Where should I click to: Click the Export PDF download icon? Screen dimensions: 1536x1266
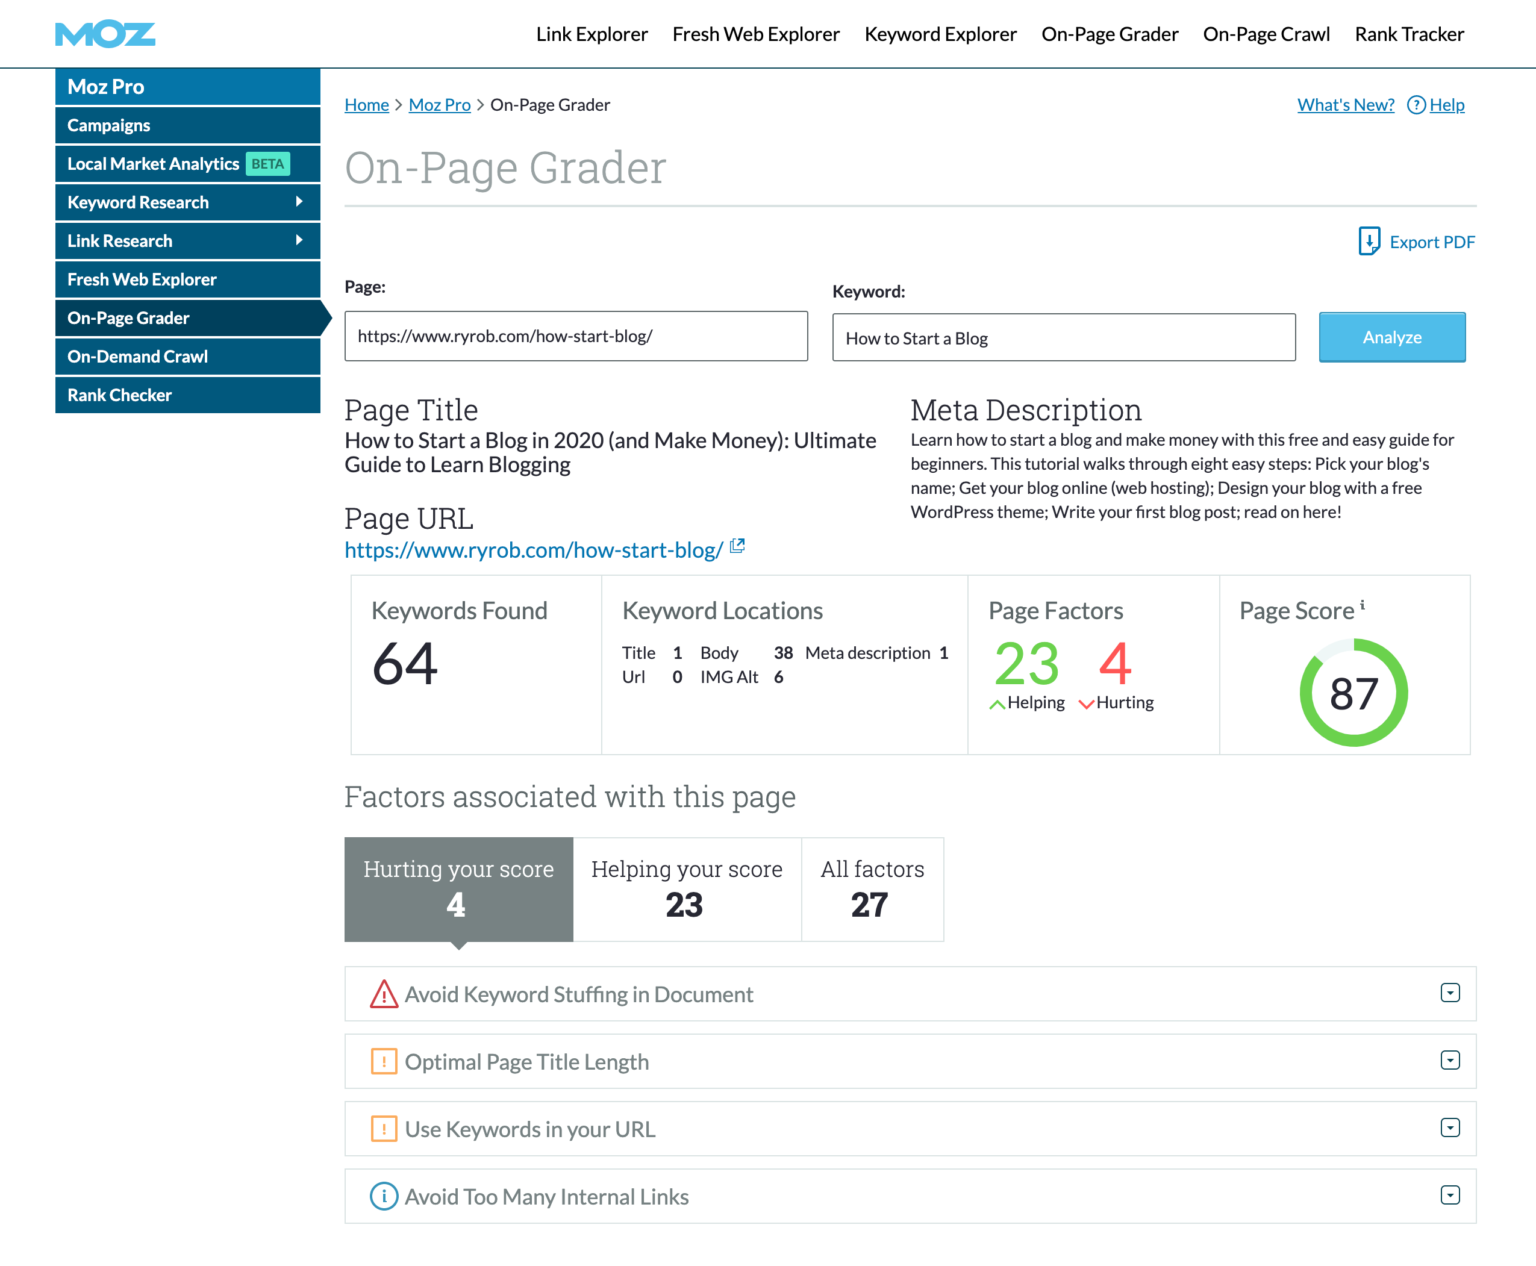click(x=1368, y=241)
